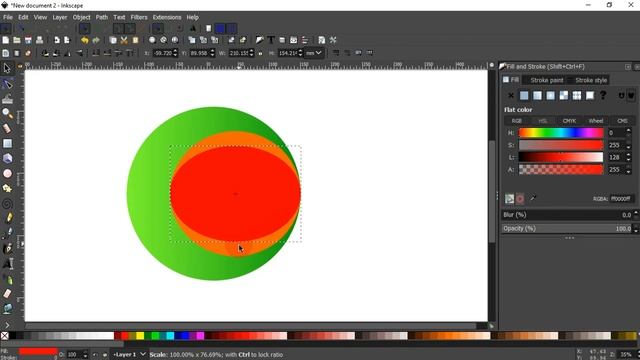The width and height of the screenshot is (640, 360).
Task: Decrease the Opacity percentage stepper
Action: pyautogui.click(x=636, y=231)
